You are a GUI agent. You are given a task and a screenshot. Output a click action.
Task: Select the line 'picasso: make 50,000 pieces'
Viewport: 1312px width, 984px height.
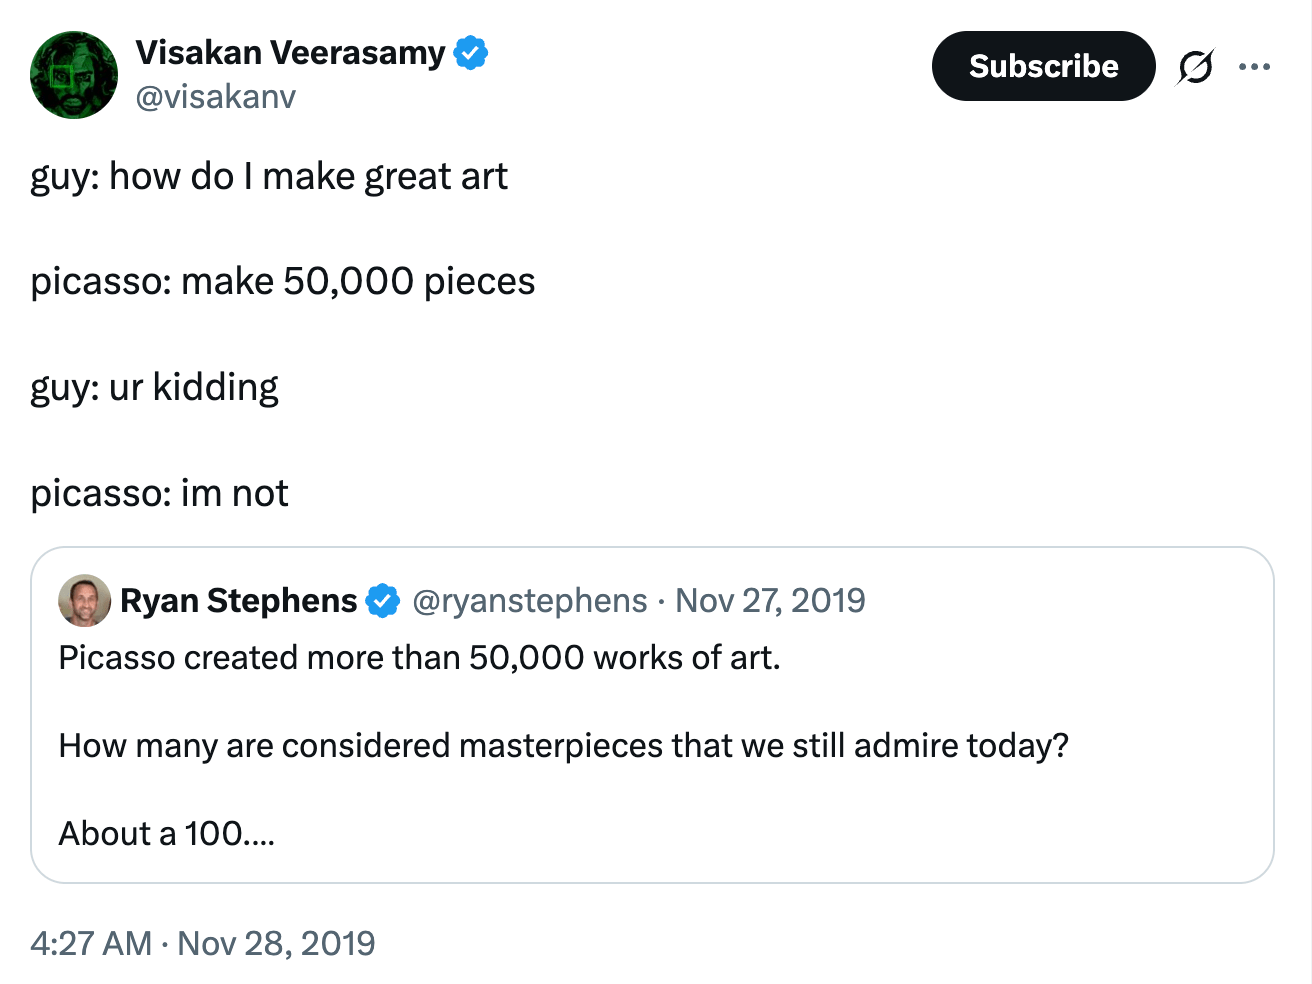coord(283,281)
